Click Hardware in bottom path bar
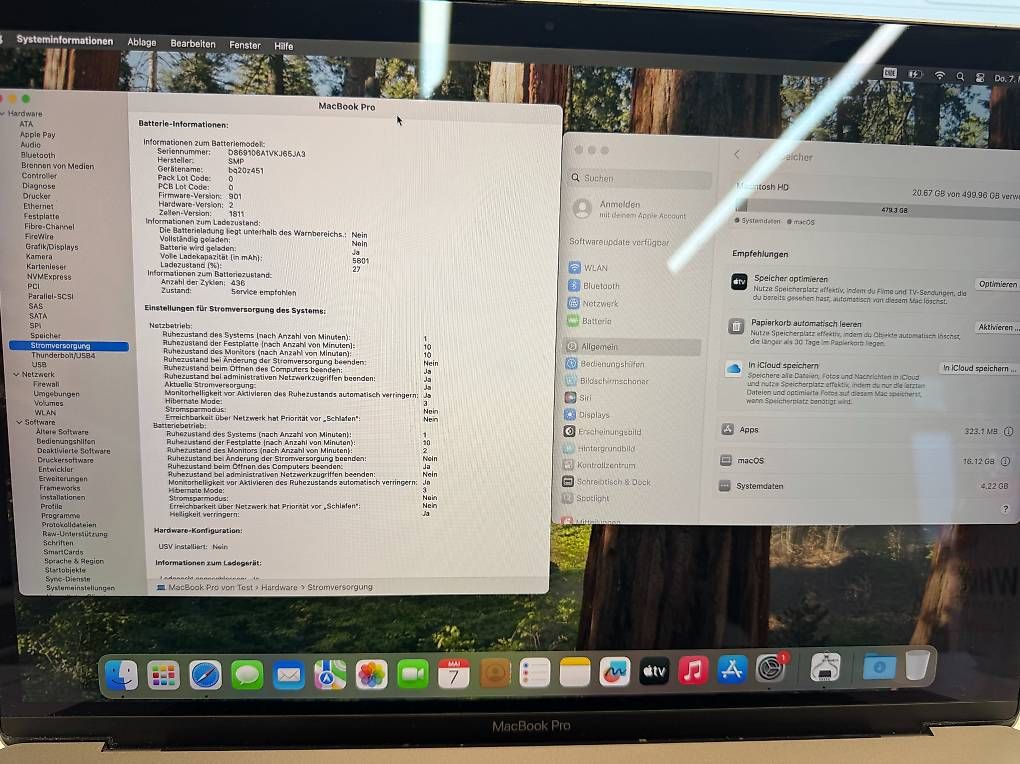 coord(279,587)
